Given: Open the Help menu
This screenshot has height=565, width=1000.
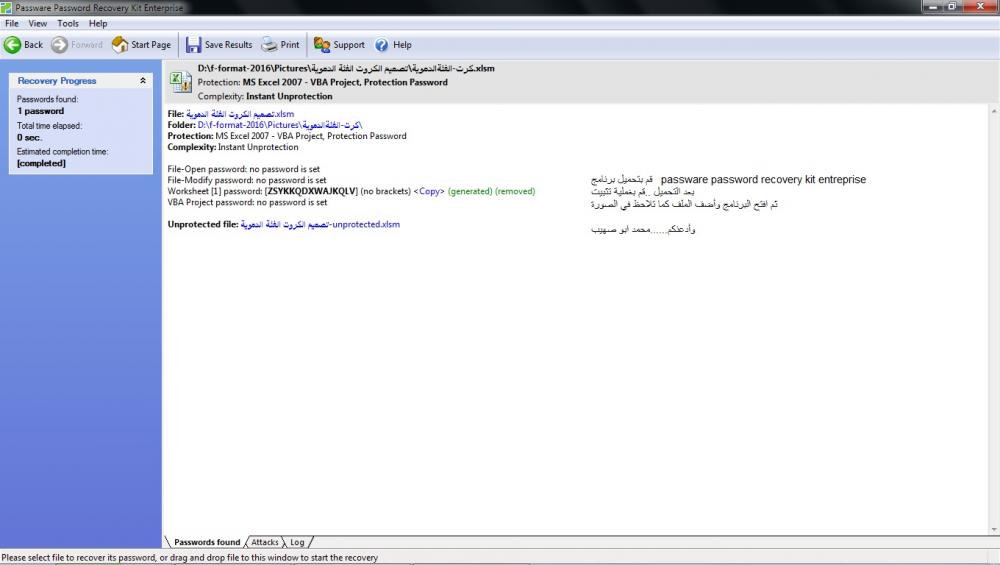Looking at the screenshot, I should coord(98,24).
